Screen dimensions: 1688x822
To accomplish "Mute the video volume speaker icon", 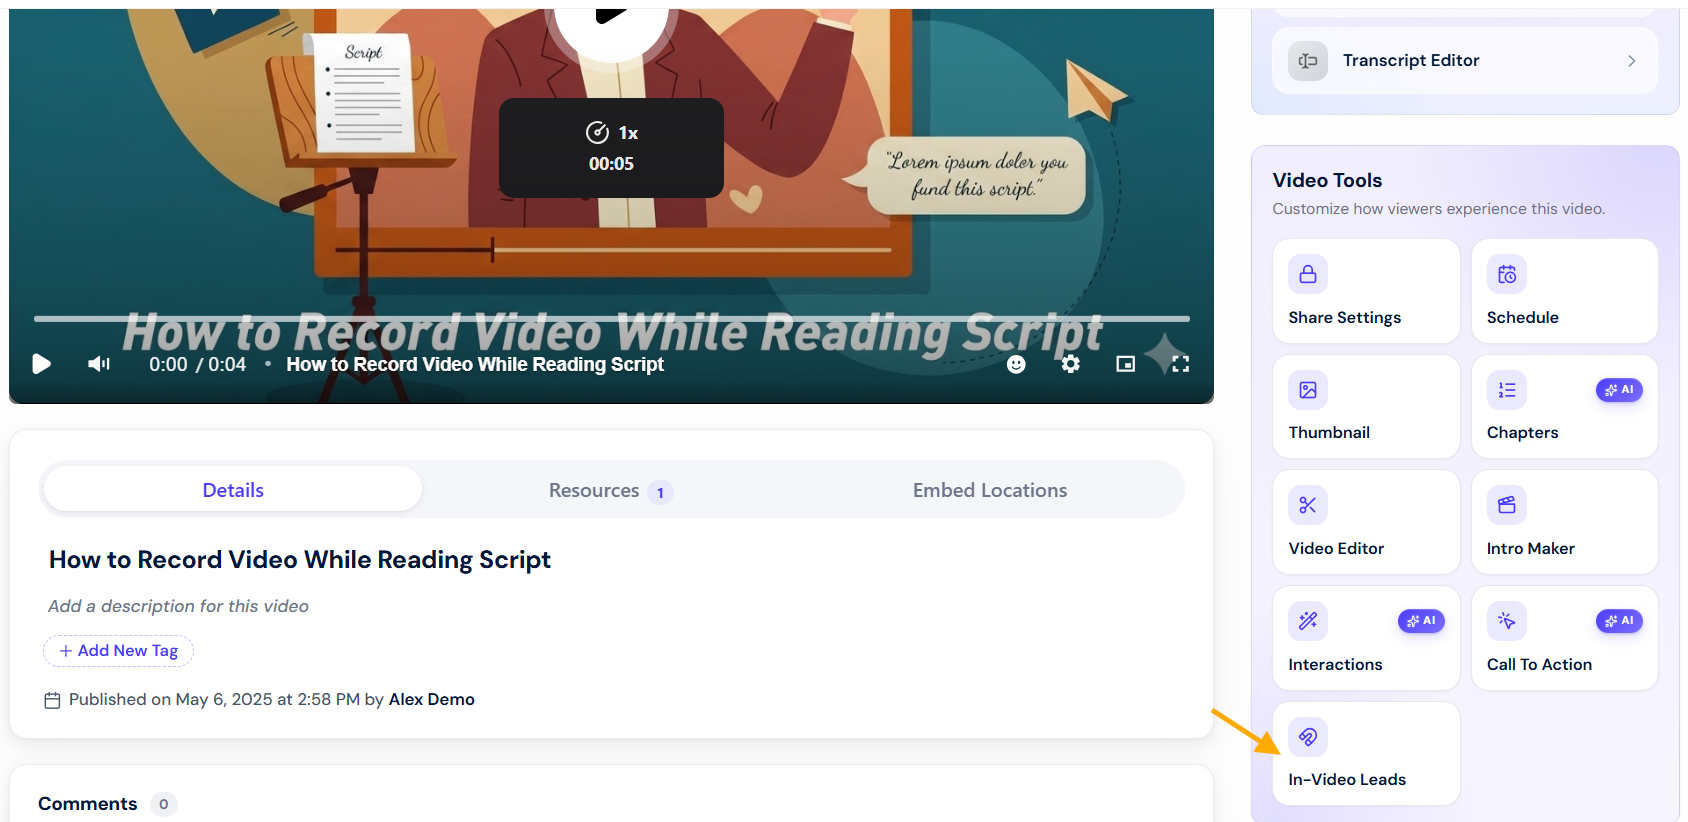I will click(99, 364).
